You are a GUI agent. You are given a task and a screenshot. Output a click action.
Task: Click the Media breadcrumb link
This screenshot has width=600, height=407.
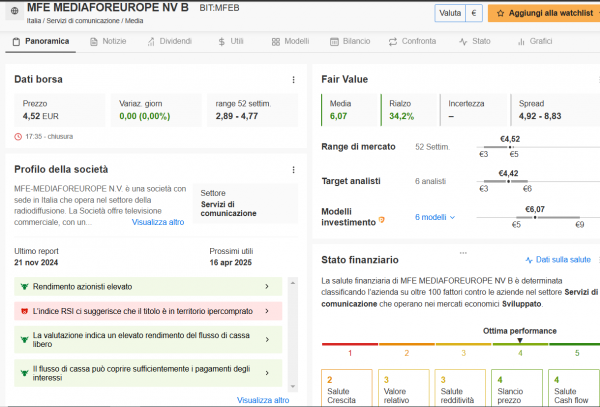(134, 21)
